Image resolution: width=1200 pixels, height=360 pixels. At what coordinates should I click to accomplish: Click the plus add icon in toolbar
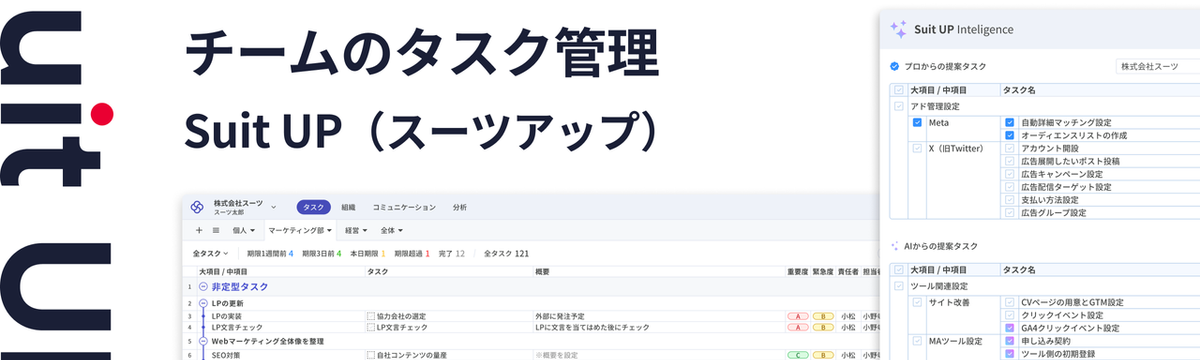200,230
